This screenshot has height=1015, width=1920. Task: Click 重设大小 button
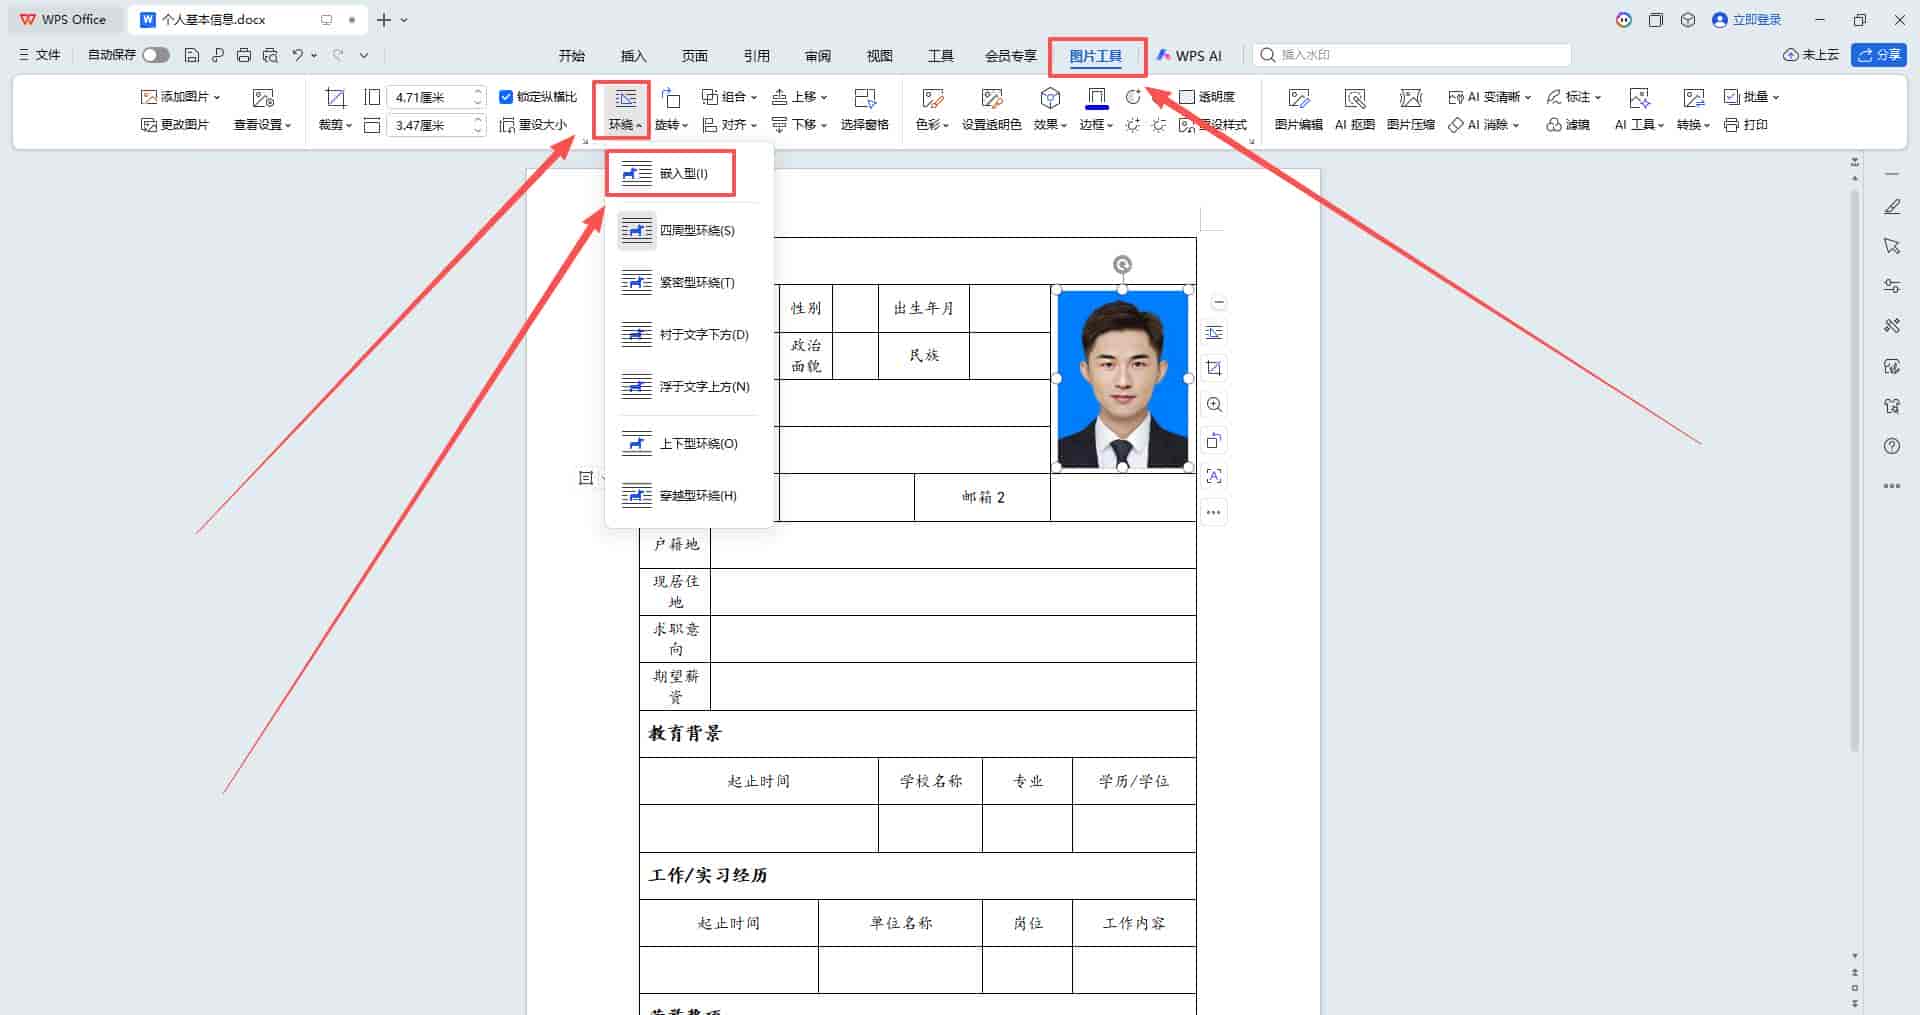(x=533, y=125)
